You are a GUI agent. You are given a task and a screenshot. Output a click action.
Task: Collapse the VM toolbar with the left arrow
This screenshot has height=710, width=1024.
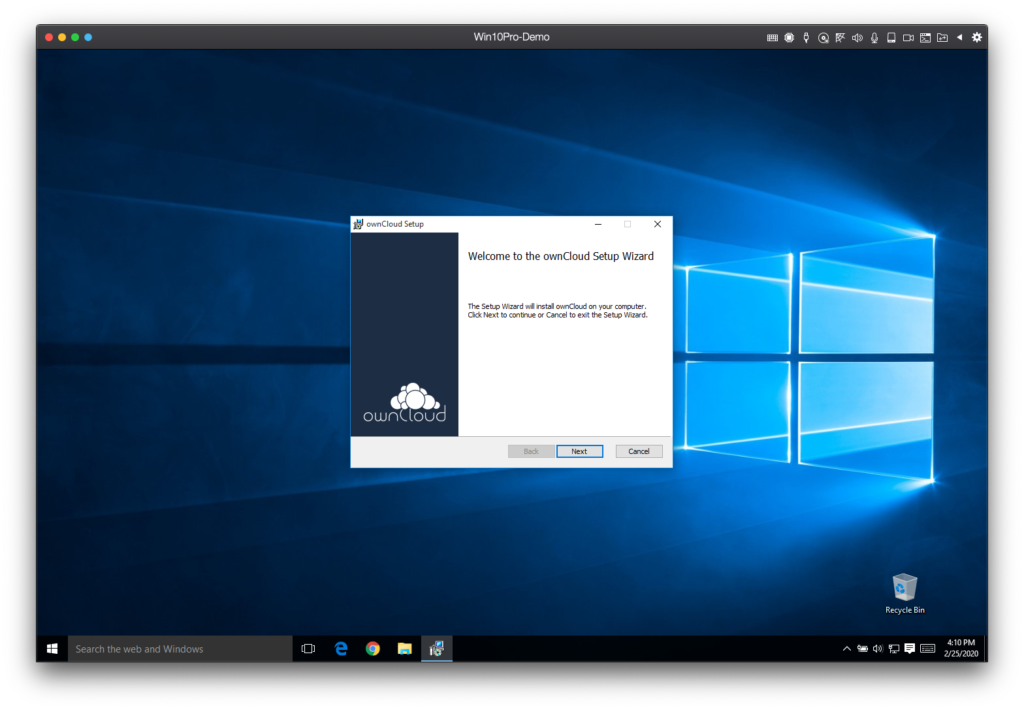[959, 37]
